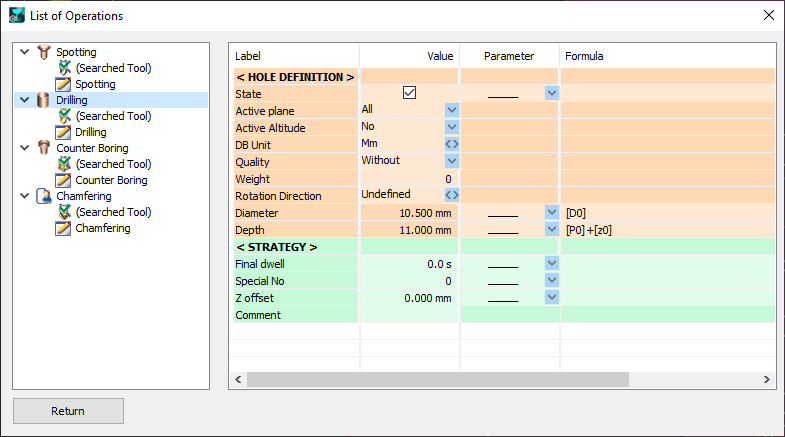Viewport: 785px width, 437px height.
Task: Open the Drilling parameters notepad icon
Action: pos(64,132)
